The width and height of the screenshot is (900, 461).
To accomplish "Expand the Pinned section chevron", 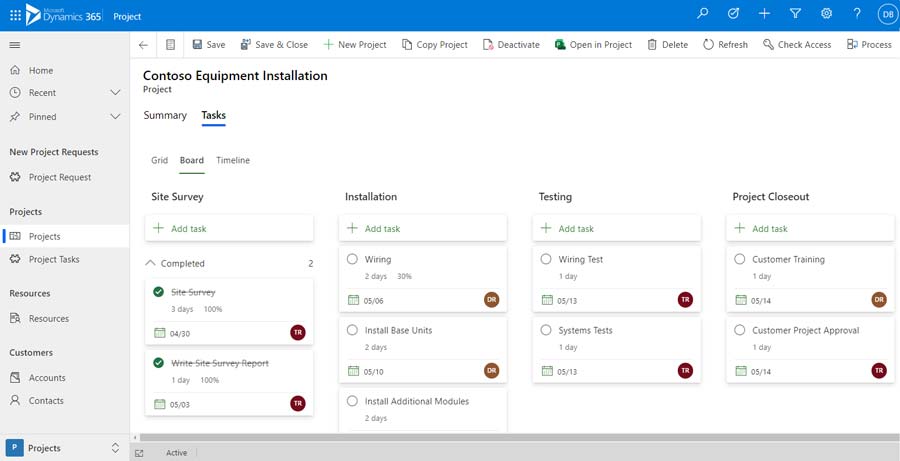I will point(115,117).
